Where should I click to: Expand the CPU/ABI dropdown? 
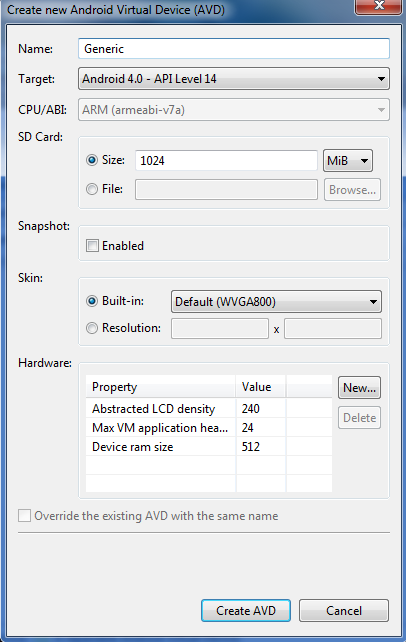tap(234, 110)
